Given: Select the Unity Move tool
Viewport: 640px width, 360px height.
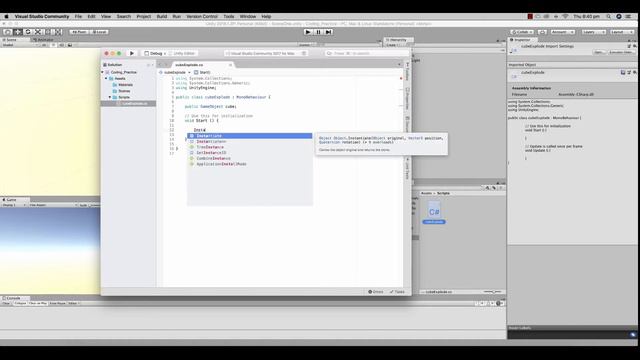Looking at the screenshot, I should 18,32.
